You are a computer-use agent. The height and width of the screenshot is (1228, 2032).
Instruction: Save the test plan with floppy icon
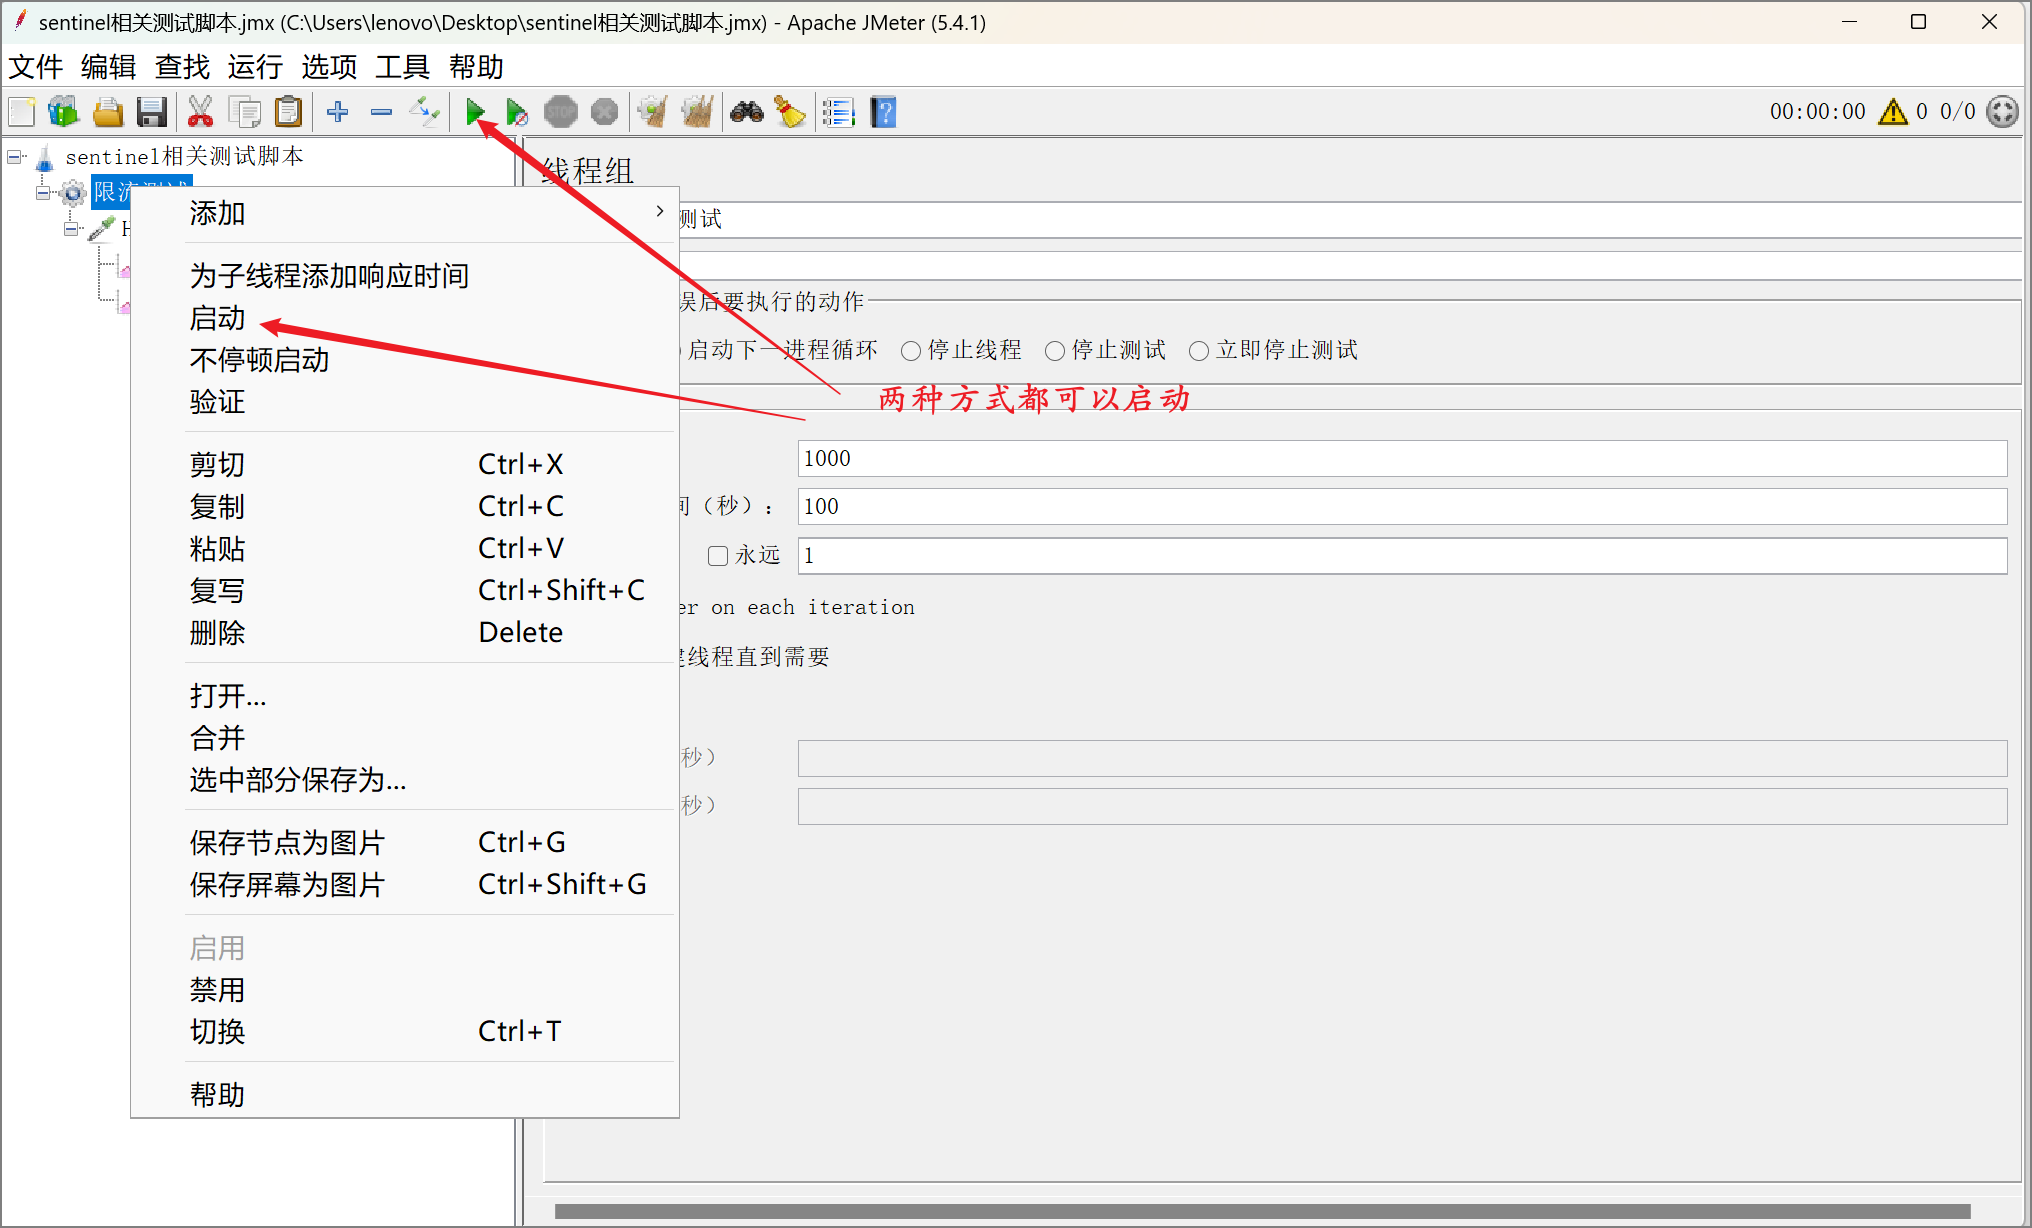pyautogui.click(x=152, y=112)
